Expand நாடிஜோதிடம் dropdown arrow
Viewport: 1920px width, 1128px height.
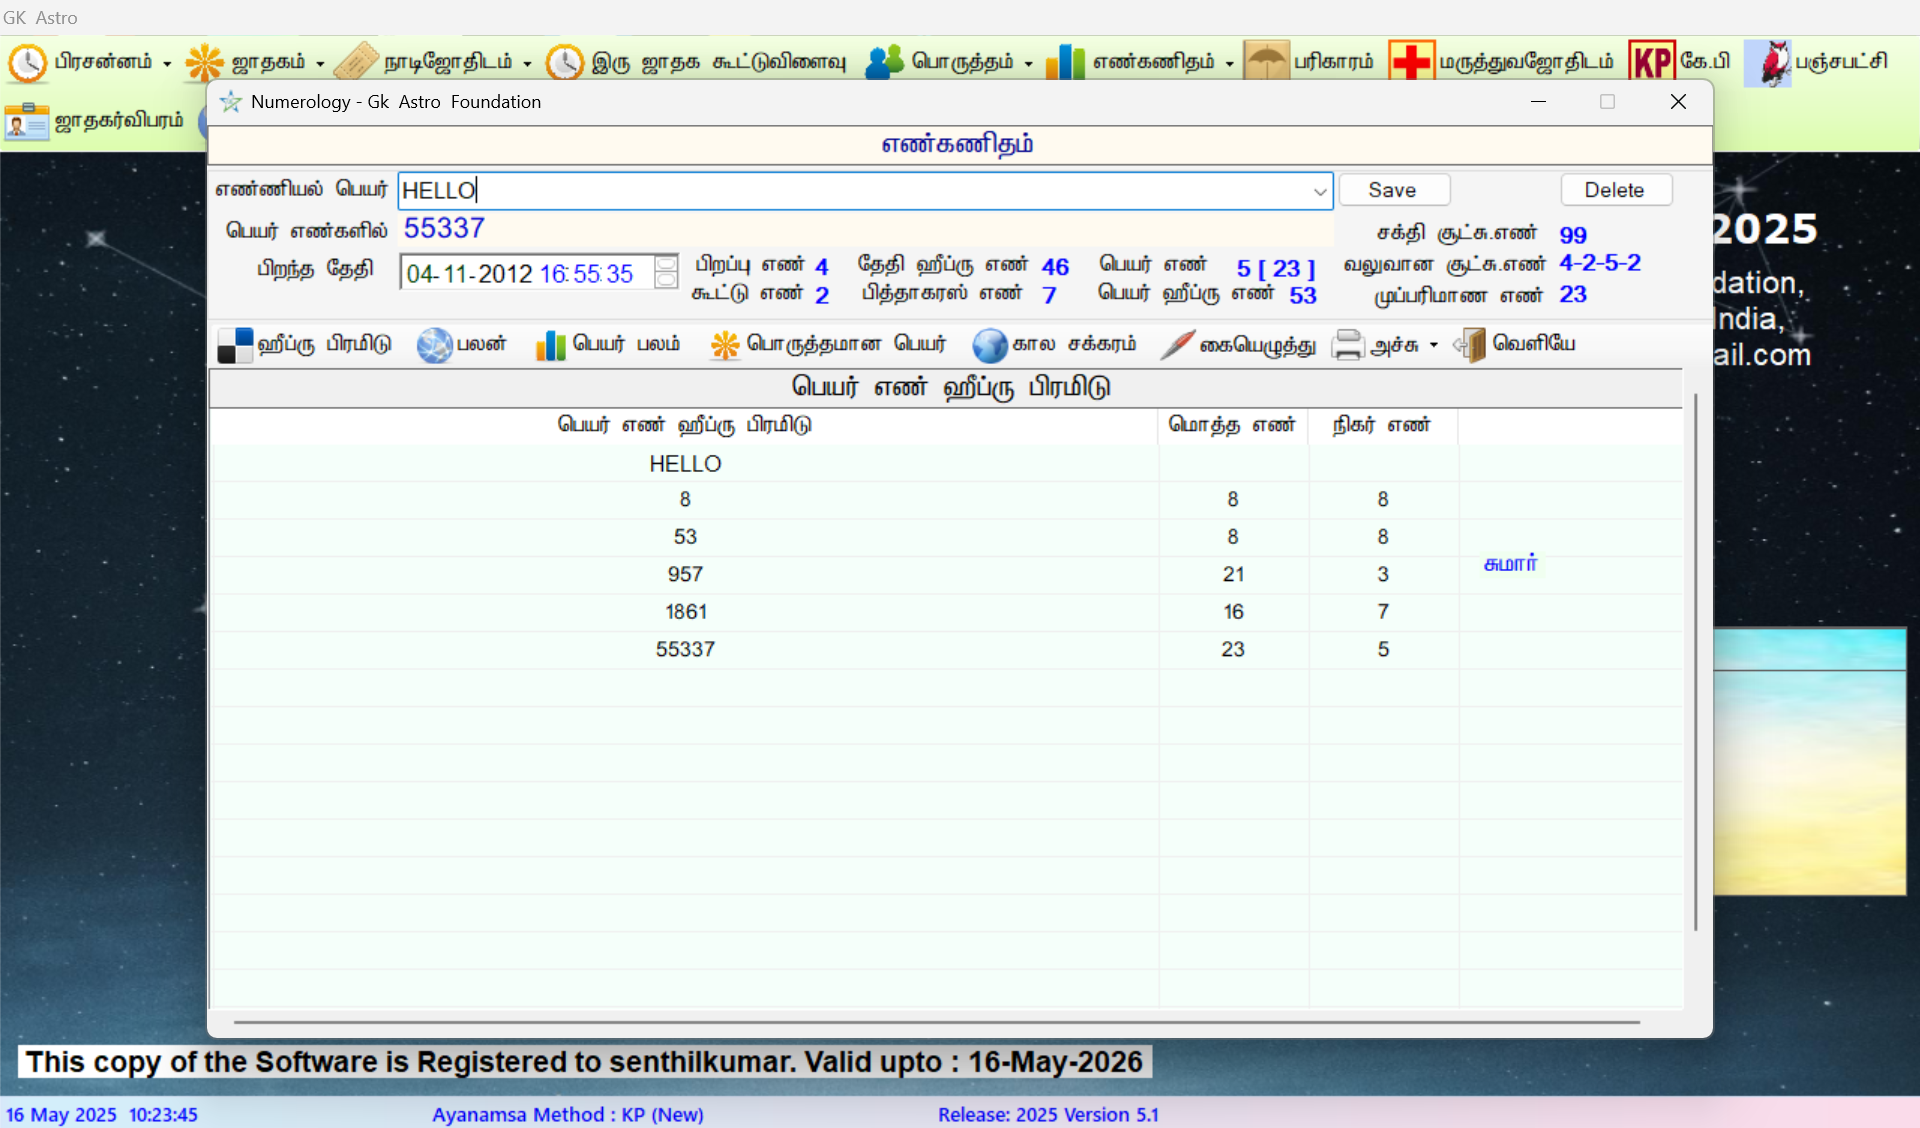(527, 64)
